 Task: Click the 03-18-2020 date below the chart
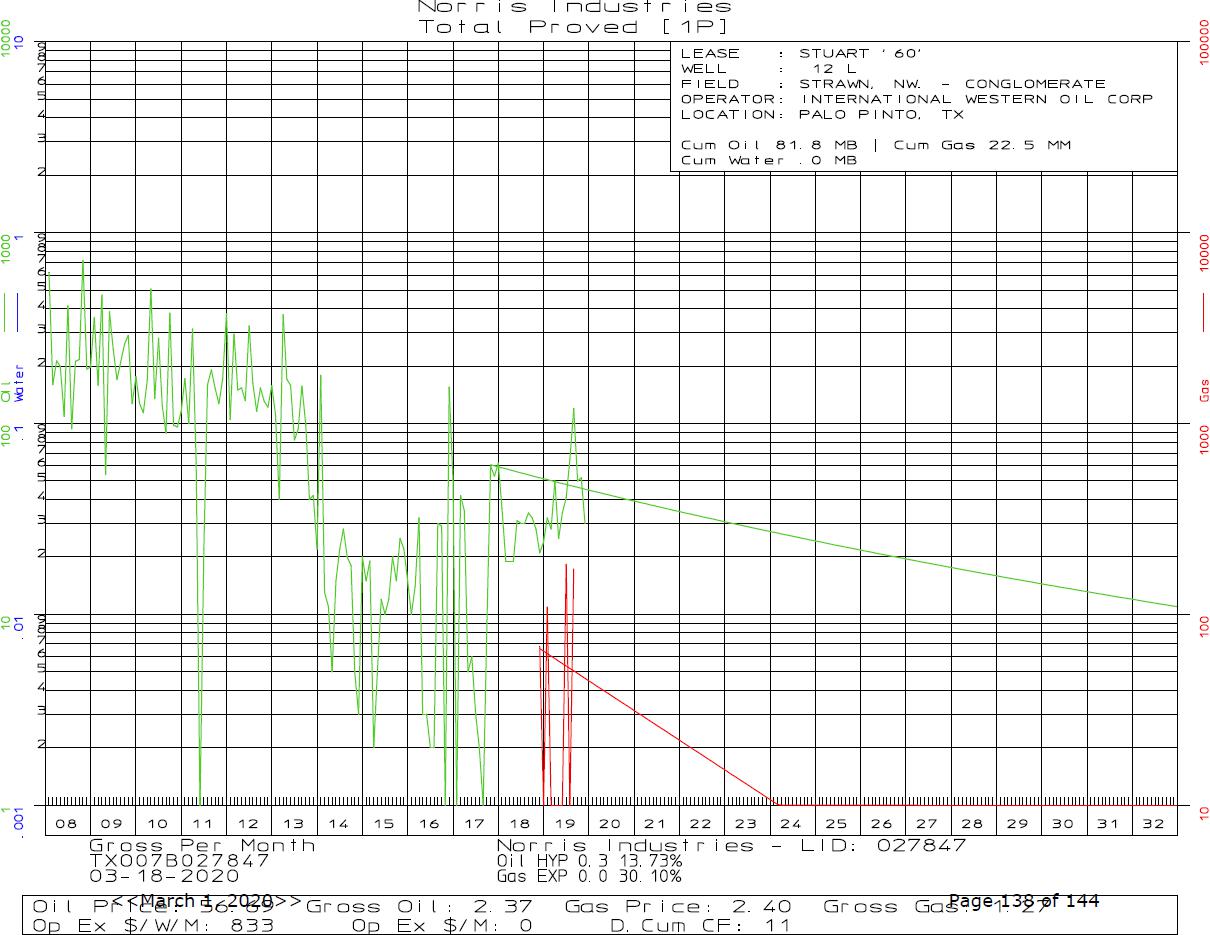157,875
